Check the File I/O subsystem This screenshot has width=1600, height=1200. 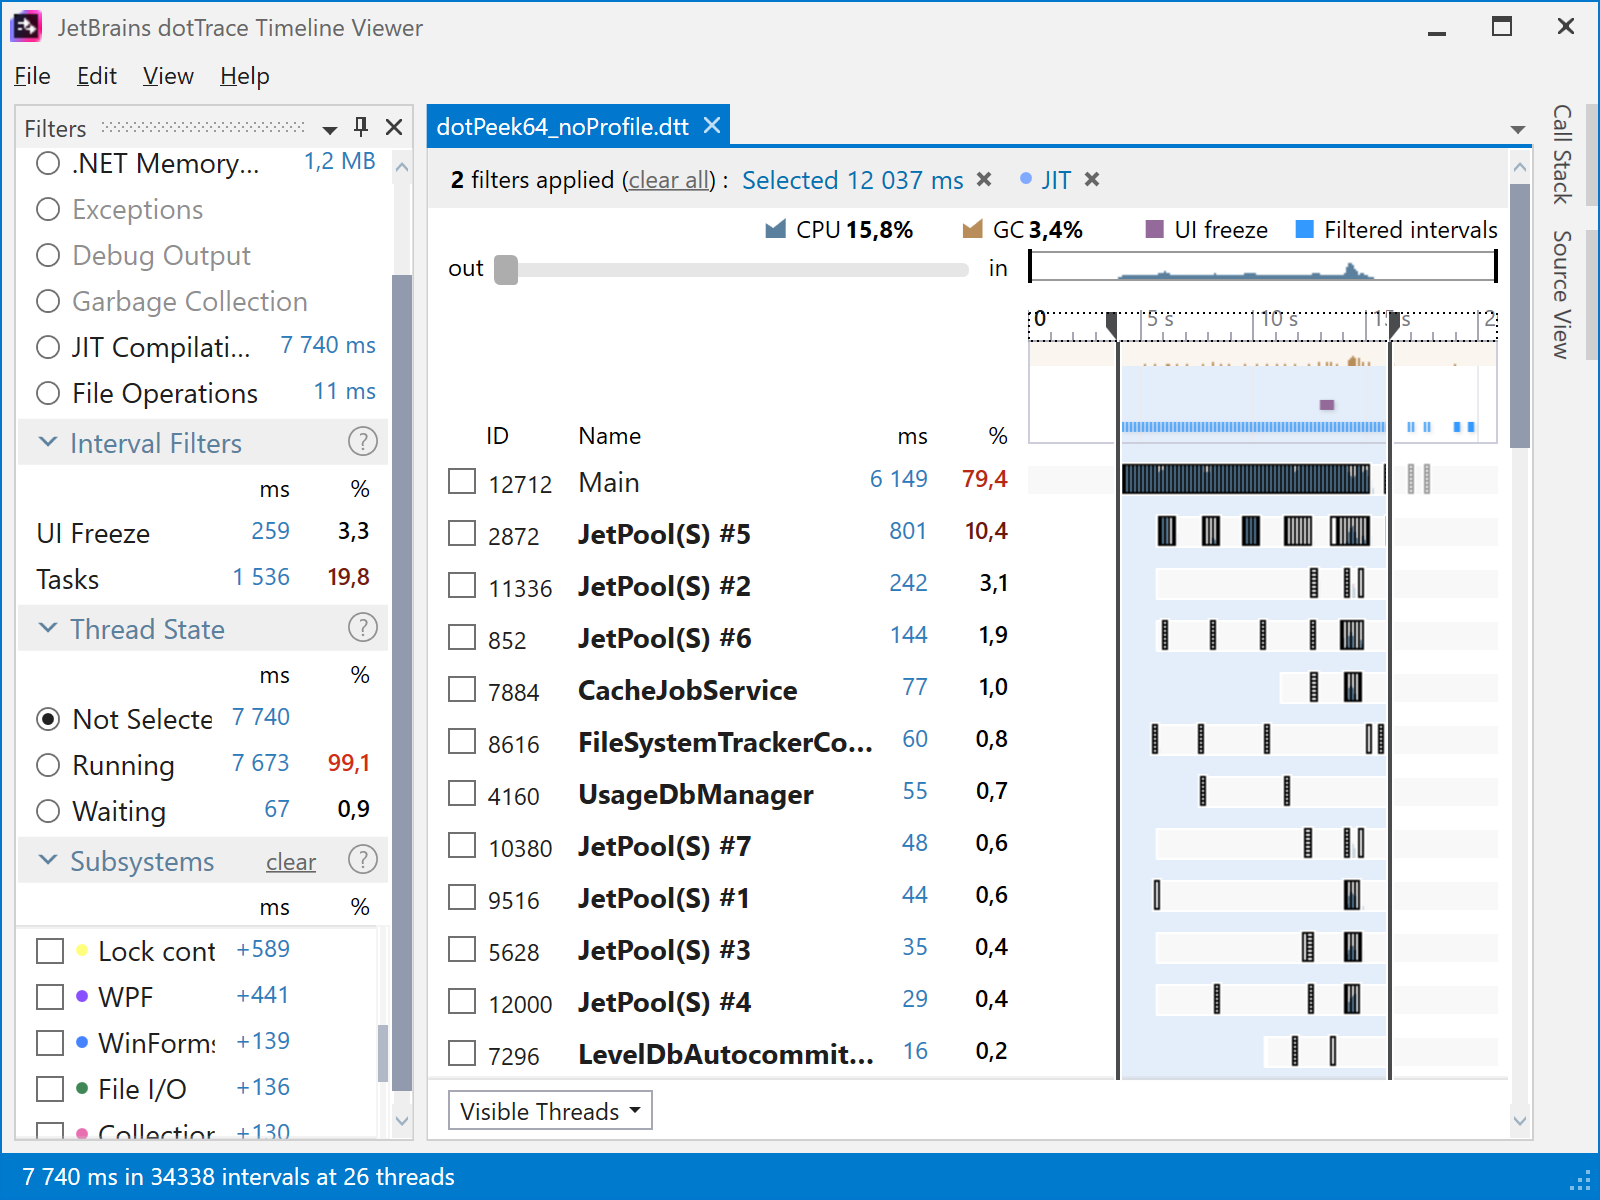point(50,1089)
